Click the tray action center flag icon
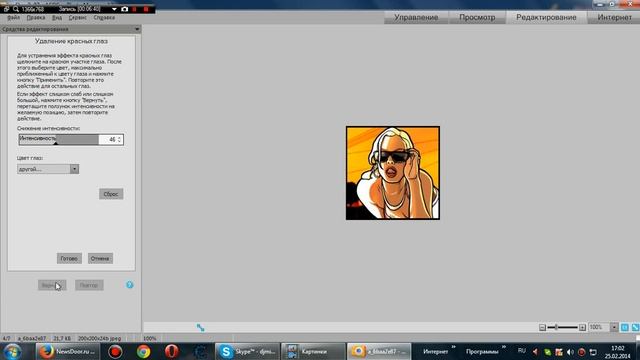The height and width of the screenshot is (360, 640). (x=593, y=352)
